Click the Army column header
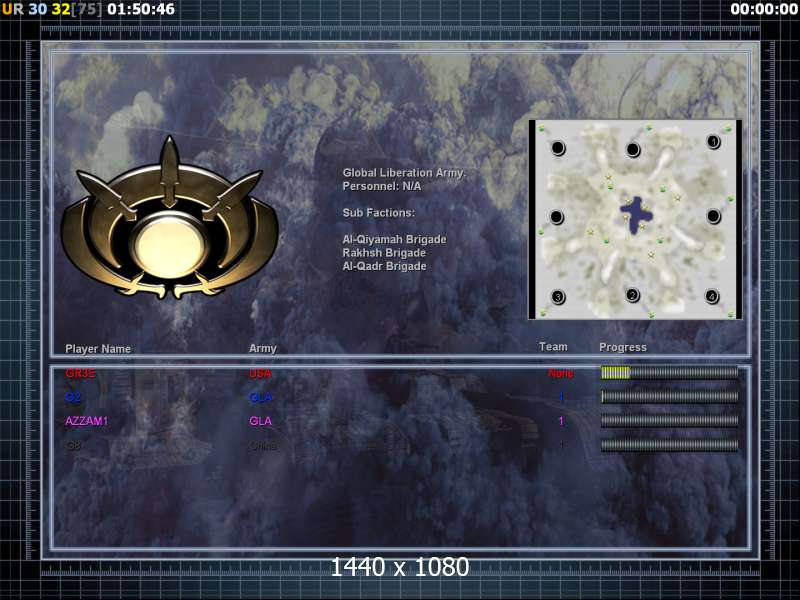The image size is (800, 600). tap(263, 348)
